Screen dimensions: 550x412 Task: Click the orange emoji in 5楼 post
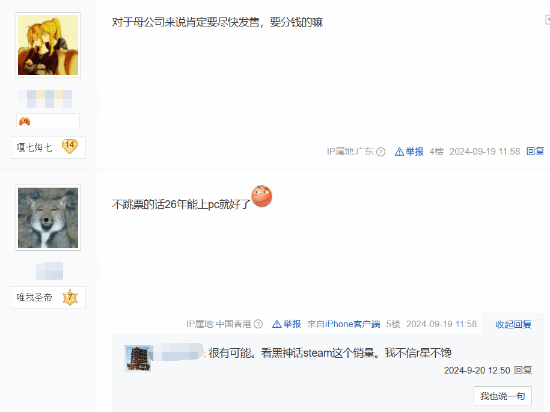coord(262,196)
